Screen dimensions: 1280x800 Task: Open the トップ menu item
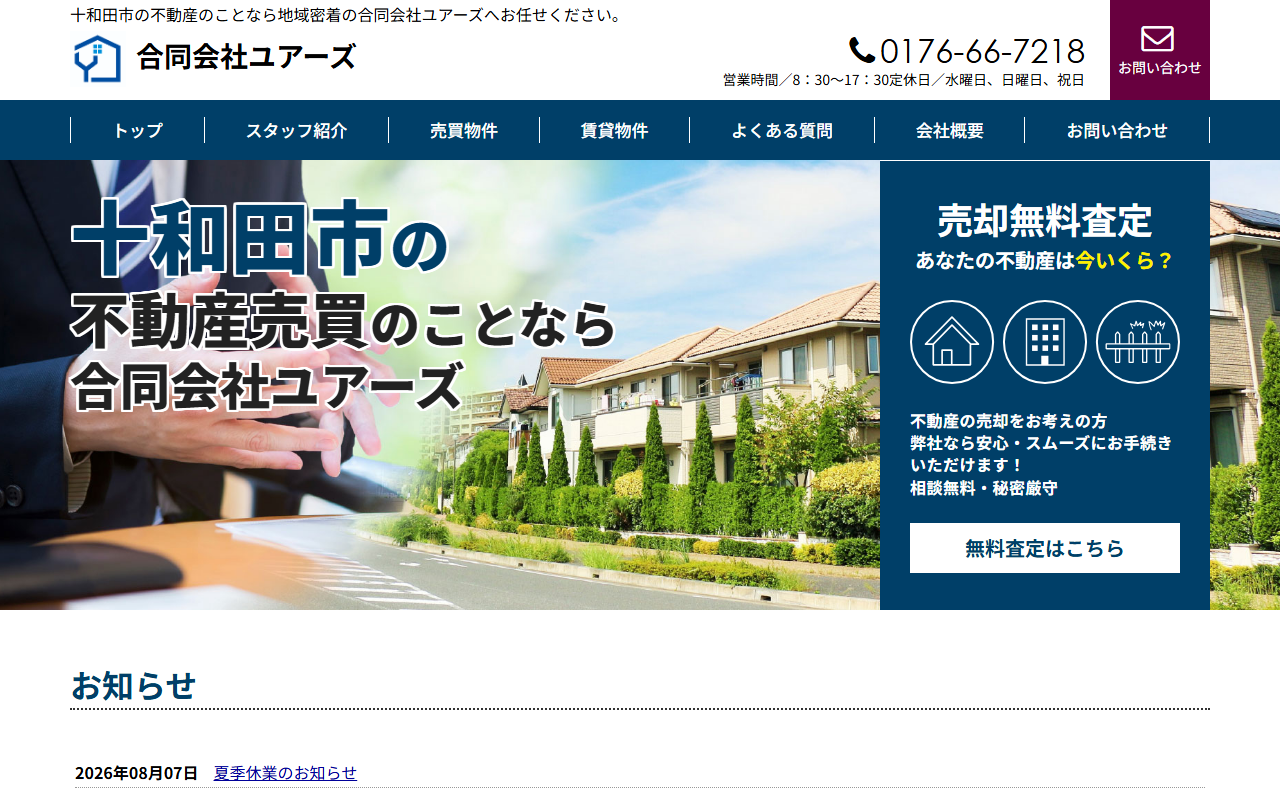138,130
